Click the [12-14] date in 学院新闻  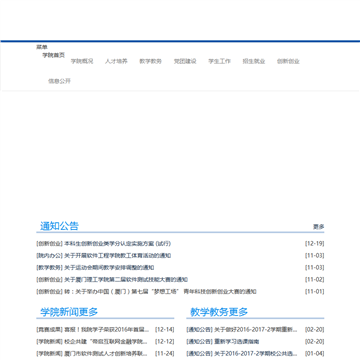[x=164, y=330]
